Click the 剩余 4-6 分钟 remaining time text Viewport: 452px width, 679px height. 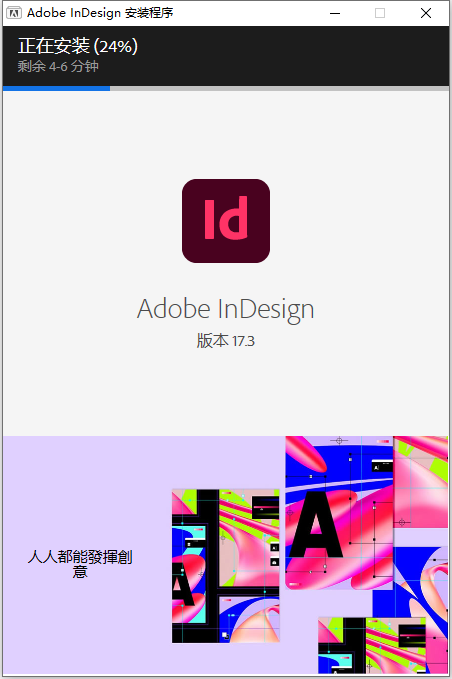58,66
